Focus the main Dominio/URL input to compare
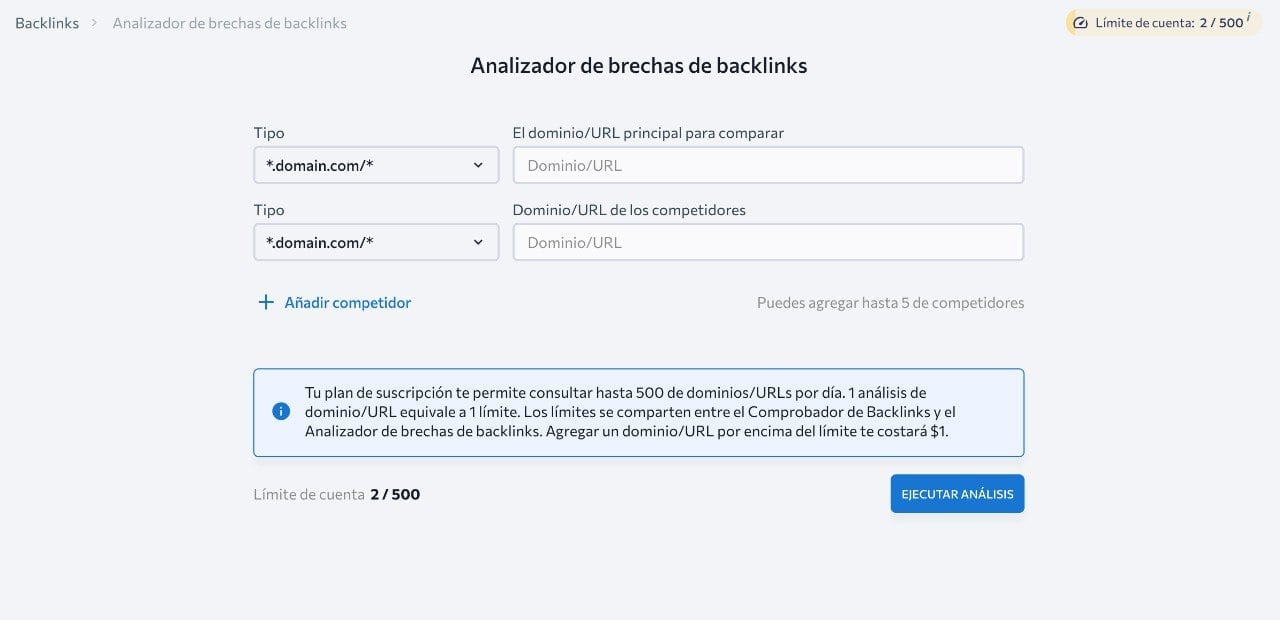 tap(767, 165)
